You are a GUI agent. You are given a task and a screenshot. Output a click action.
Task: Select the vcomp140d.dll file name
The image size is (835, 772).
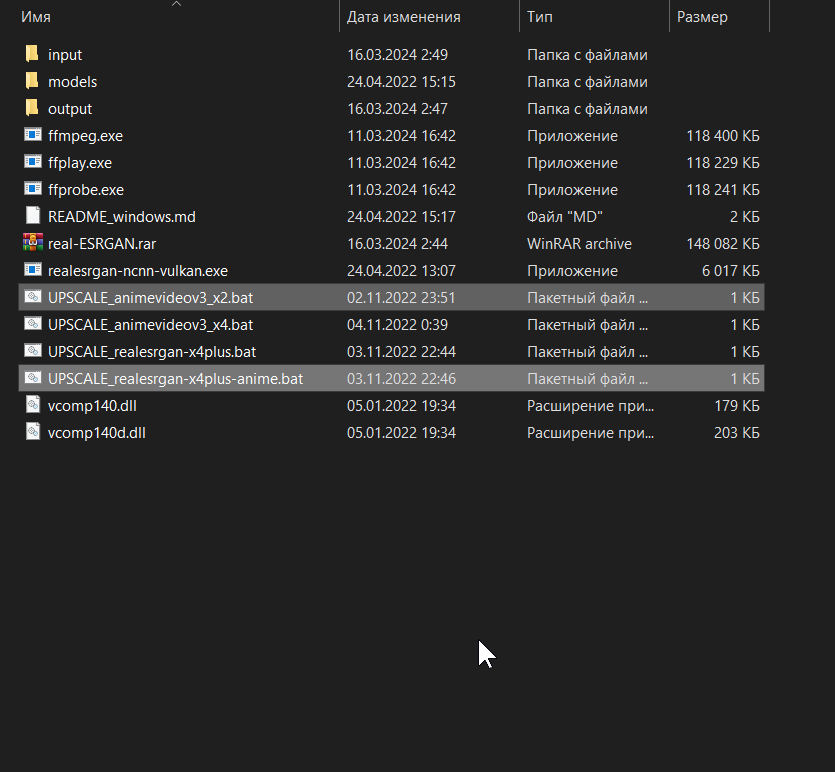point(96,433)
